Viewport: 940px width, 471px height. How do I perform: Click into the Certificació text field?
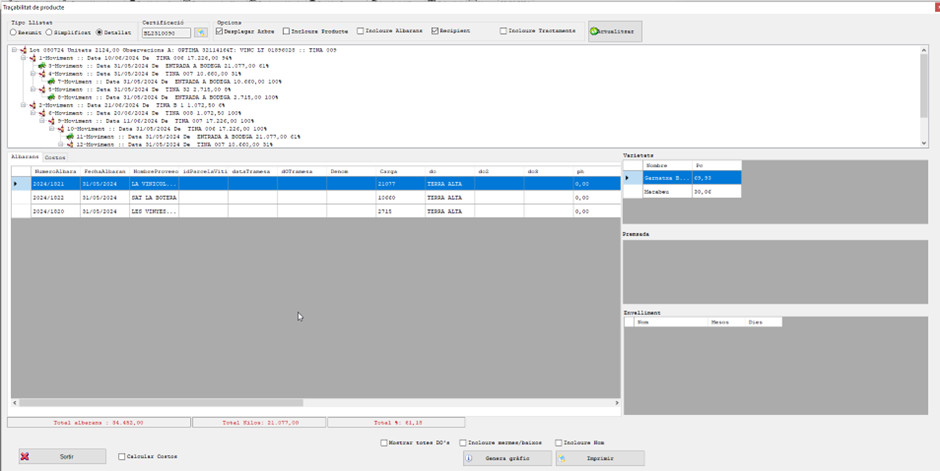click(x=165, y=33)
